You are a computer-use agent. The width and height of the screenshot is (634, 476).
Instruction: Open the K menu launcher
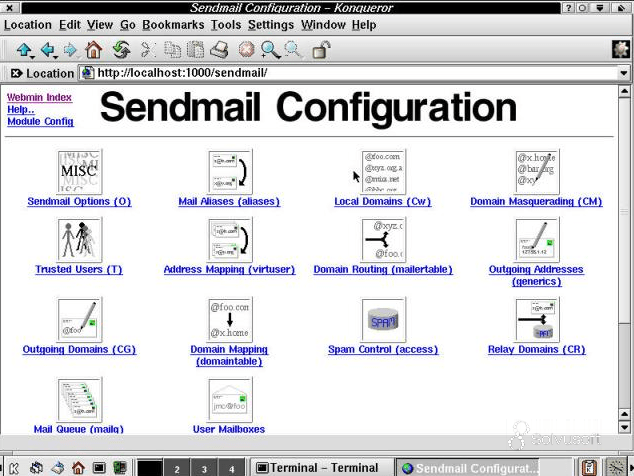point(14,468)
